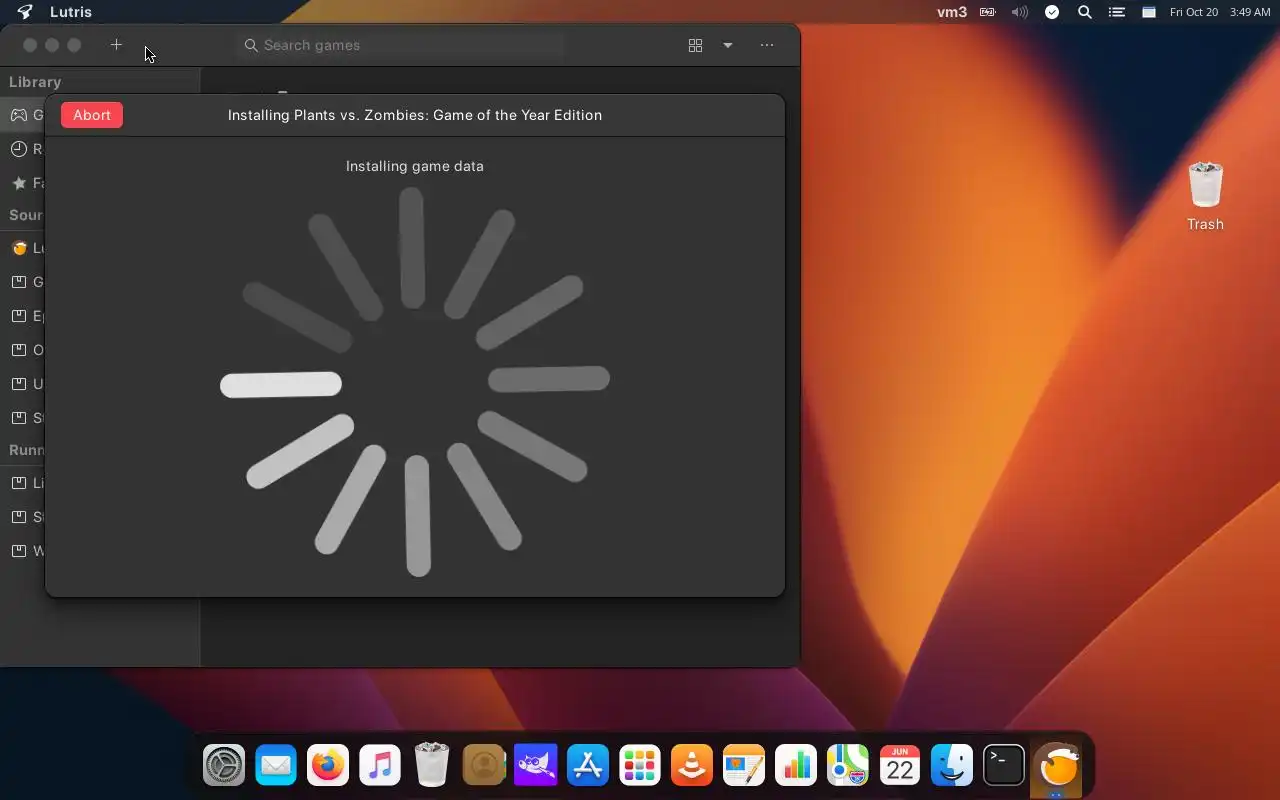The height and width of the screenshot is (800, 1280).
Task: Focus the Search games field
Action: [x=401, y=45]
